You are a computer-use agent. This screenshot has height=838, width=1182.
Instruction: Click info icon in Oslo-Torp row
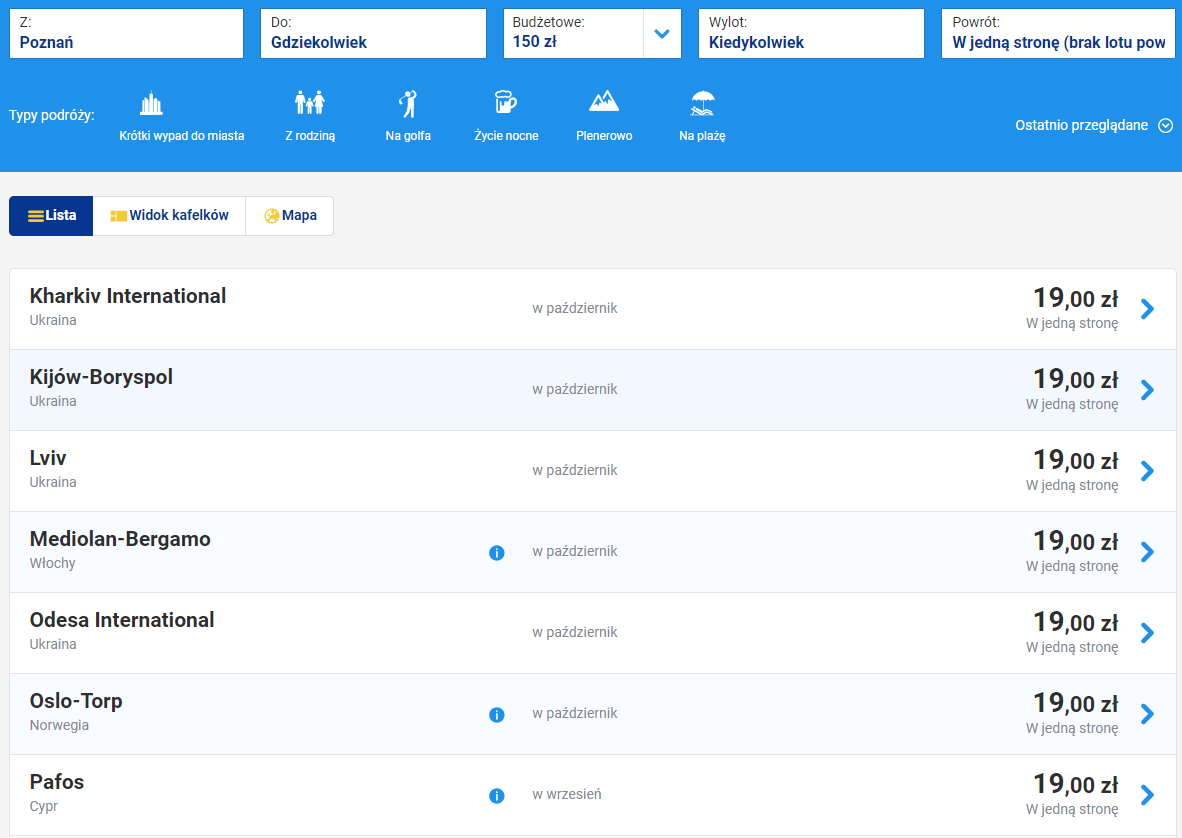tap(497, 714)
